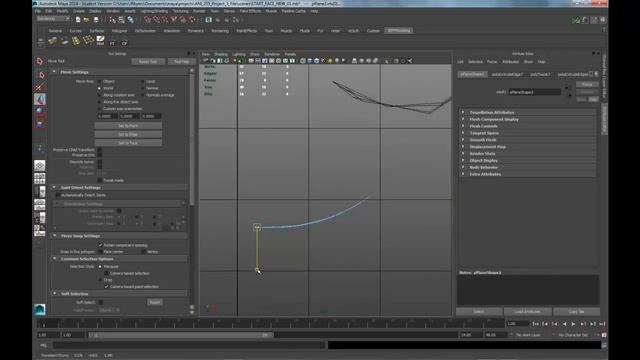Click the play backwards button
This screenshot has width=640, height=360.
point(564,324)
